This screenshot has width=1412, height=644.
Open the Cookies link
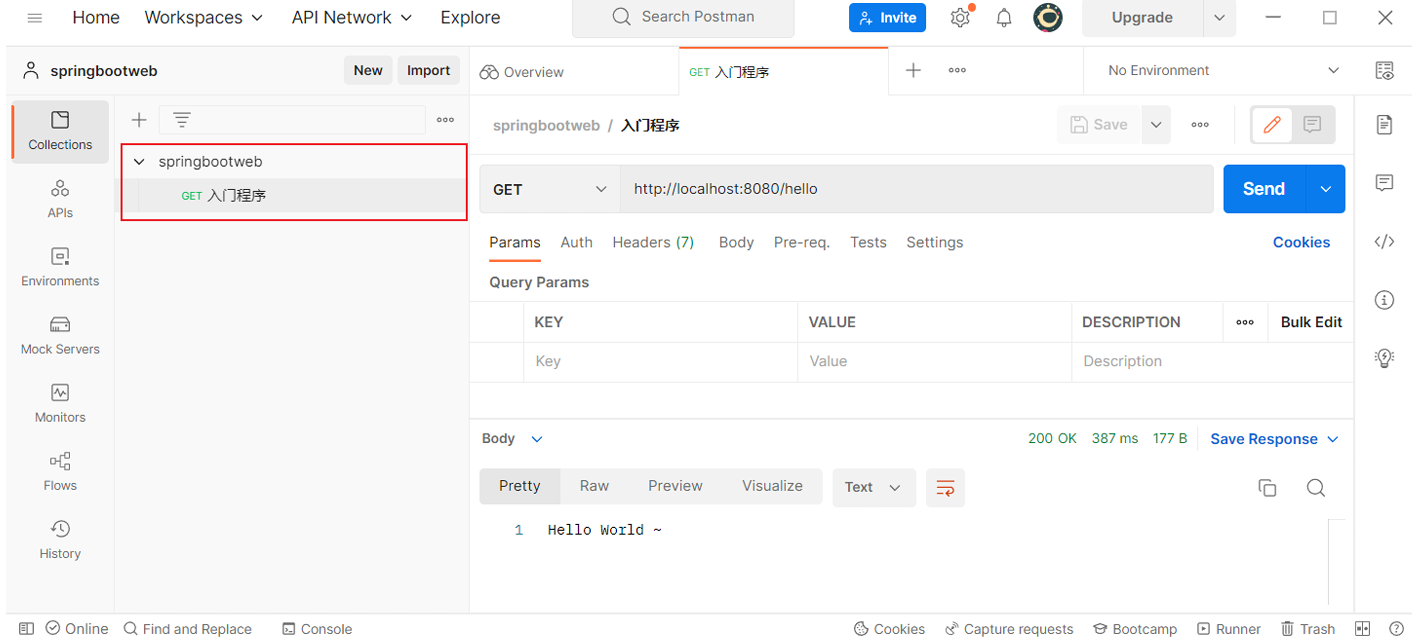(1301, 242)
